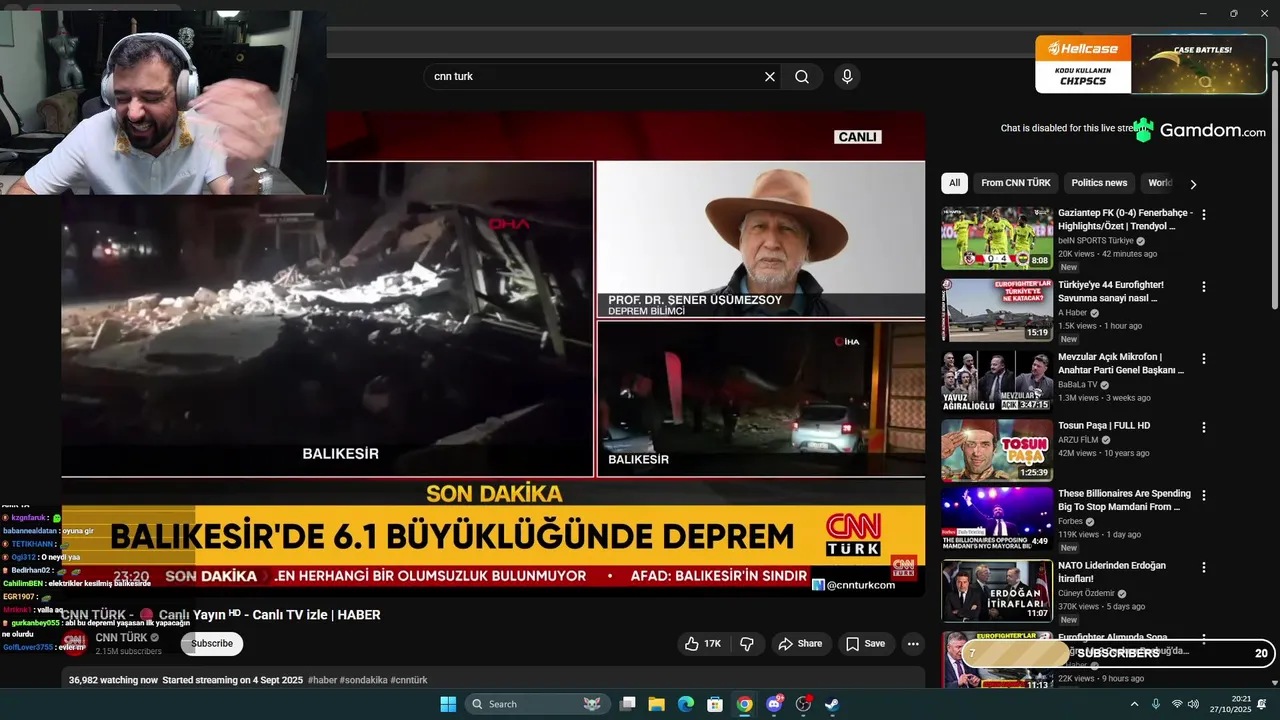Click the streamer webcam overlay
This screenshot has width=1280, height=720.
coord(164,102)
